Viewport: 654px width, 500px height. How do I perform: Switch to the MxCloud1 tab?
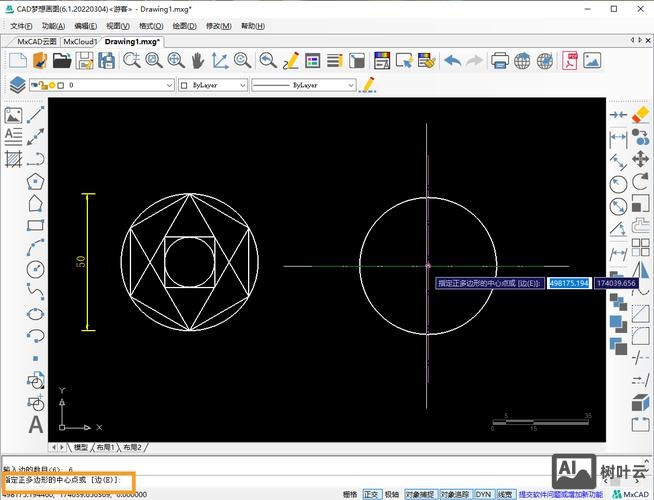tap(80, 42)
